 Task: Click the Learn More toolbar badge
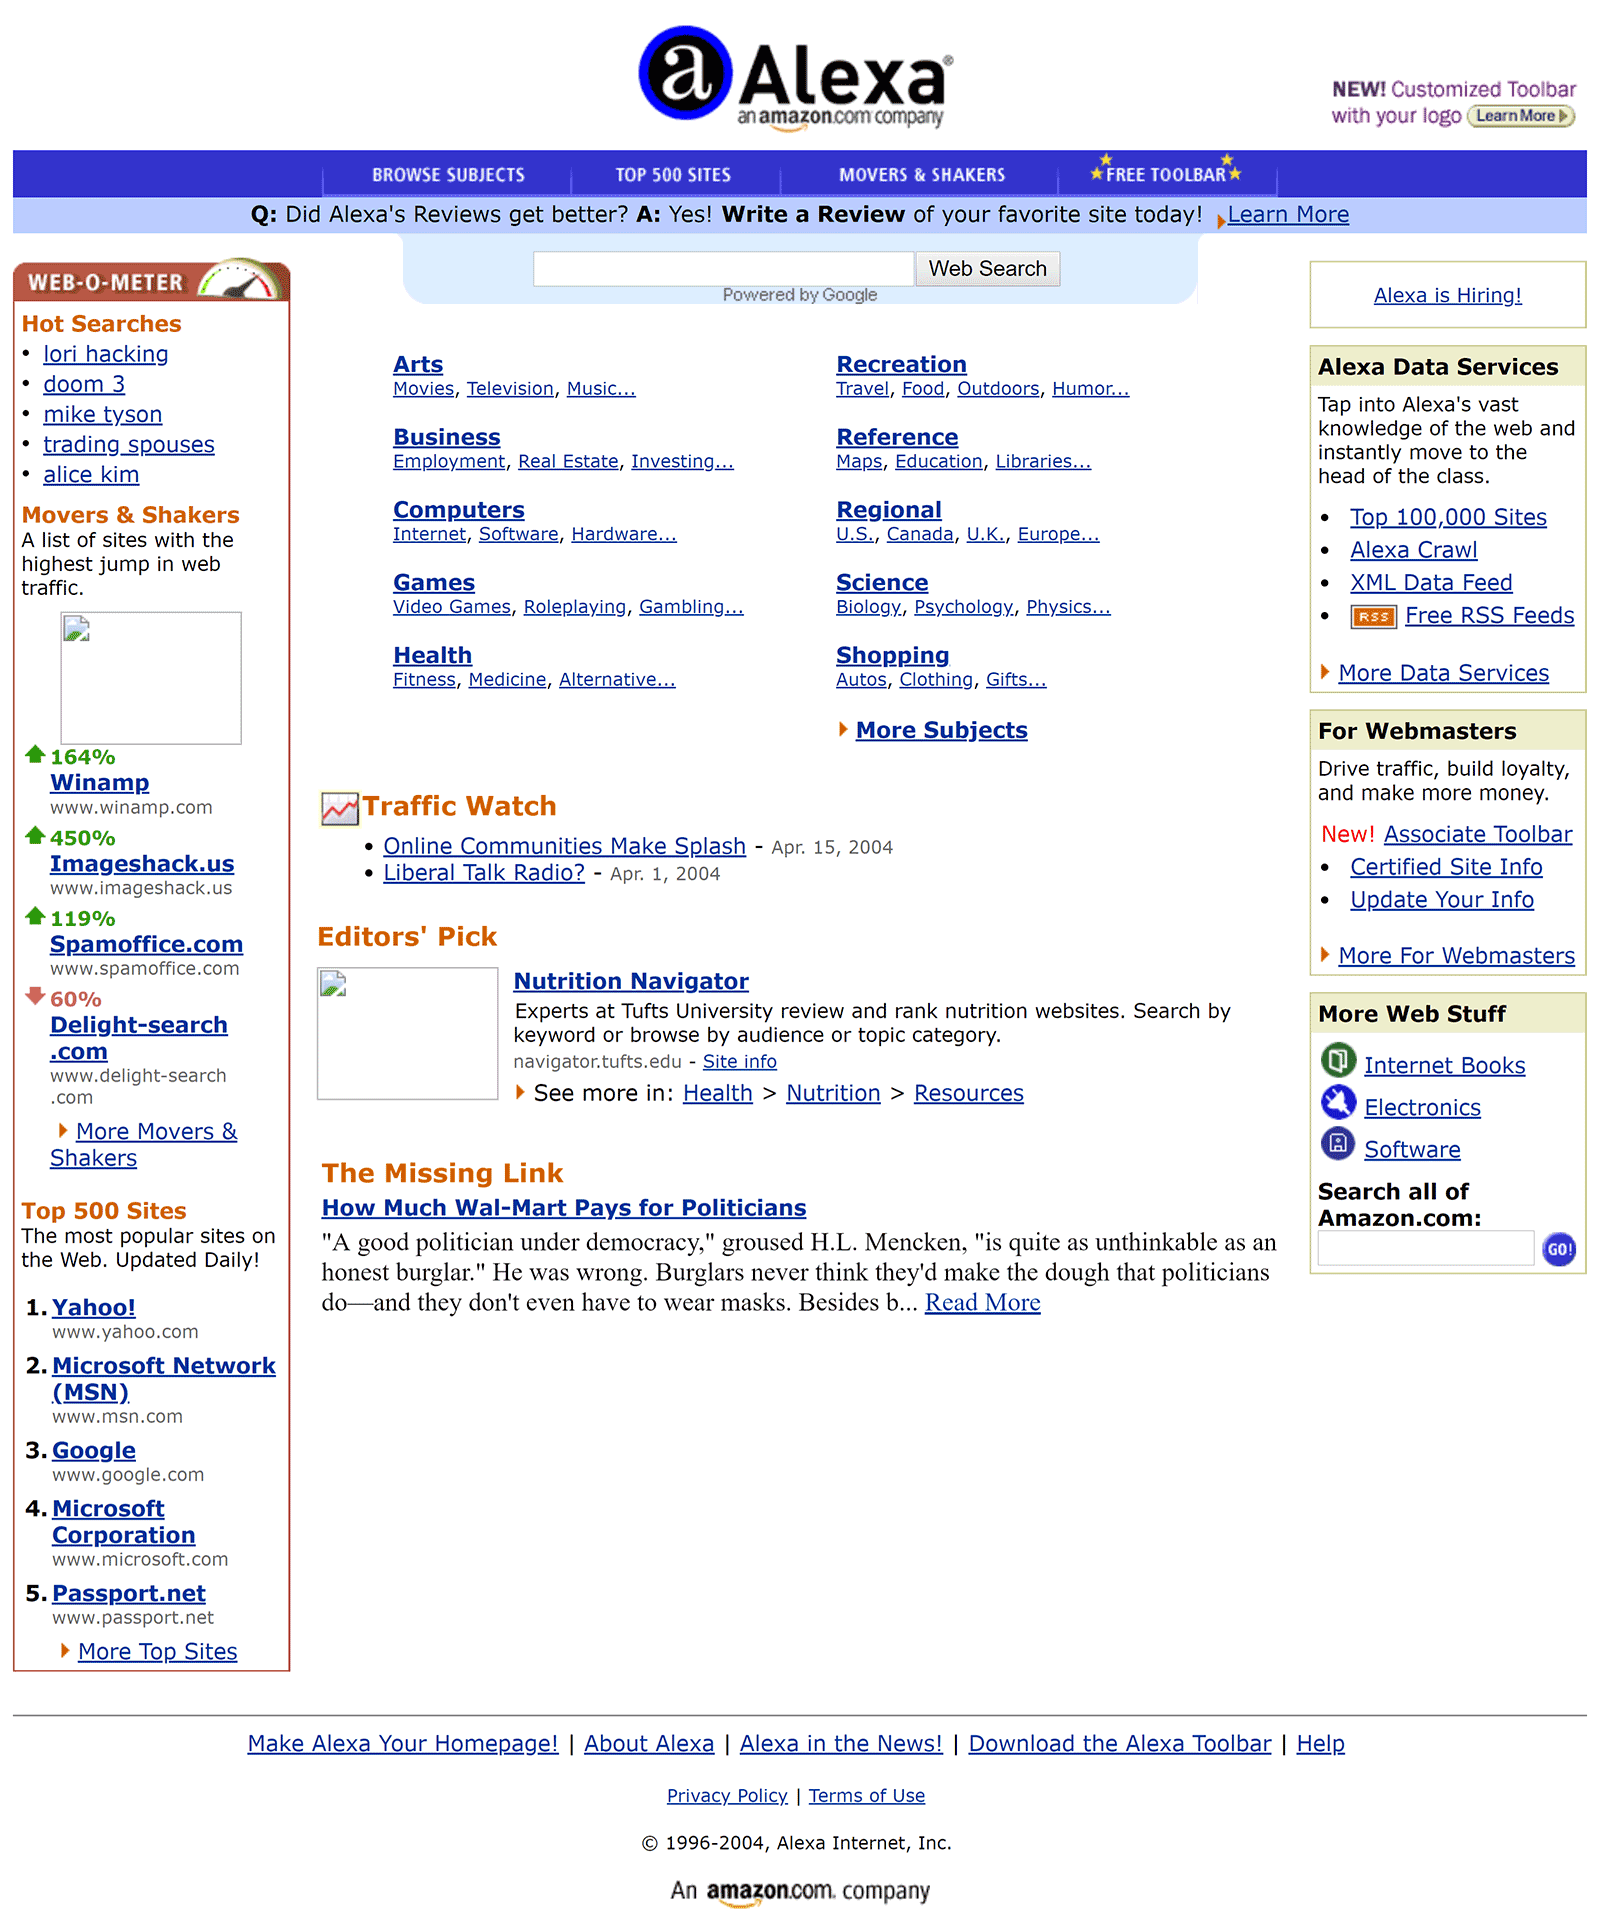[x=1520, y=116]
